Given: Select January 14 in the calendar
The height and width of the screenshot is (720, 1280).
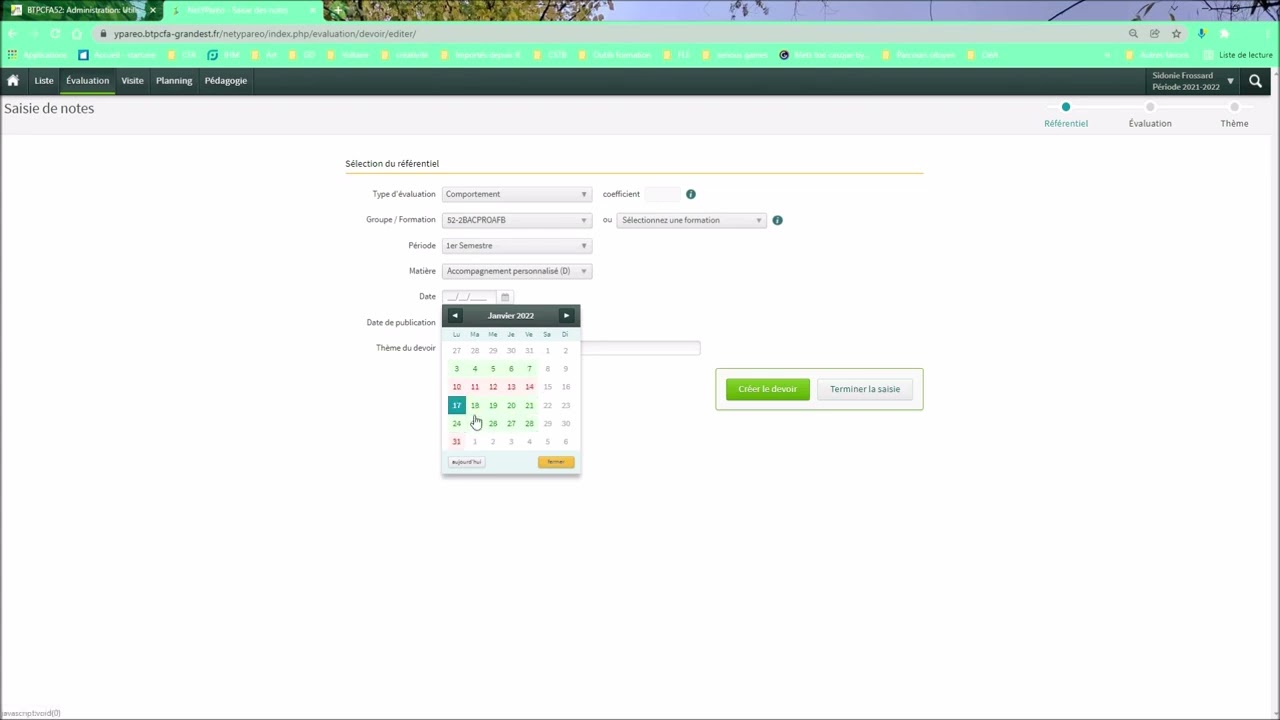Looking at the screenshot, I should 529,387.
